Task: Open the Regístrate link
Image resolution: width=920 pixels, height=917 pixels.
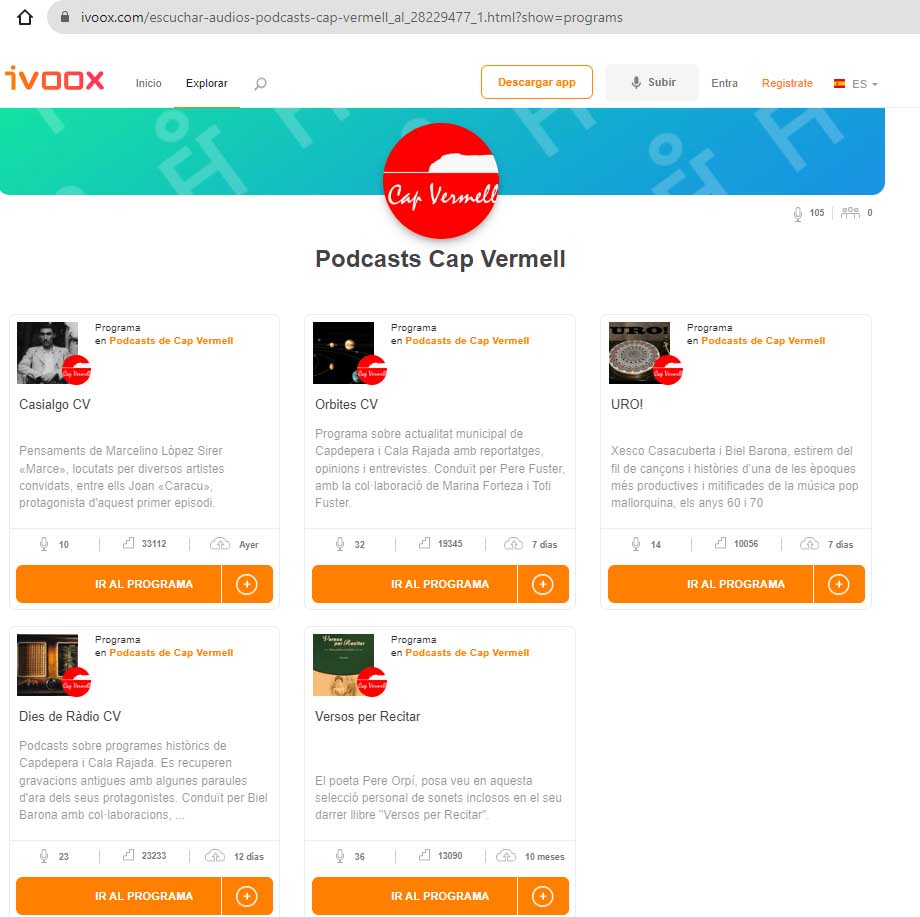Action: click(x=787, y=83)
